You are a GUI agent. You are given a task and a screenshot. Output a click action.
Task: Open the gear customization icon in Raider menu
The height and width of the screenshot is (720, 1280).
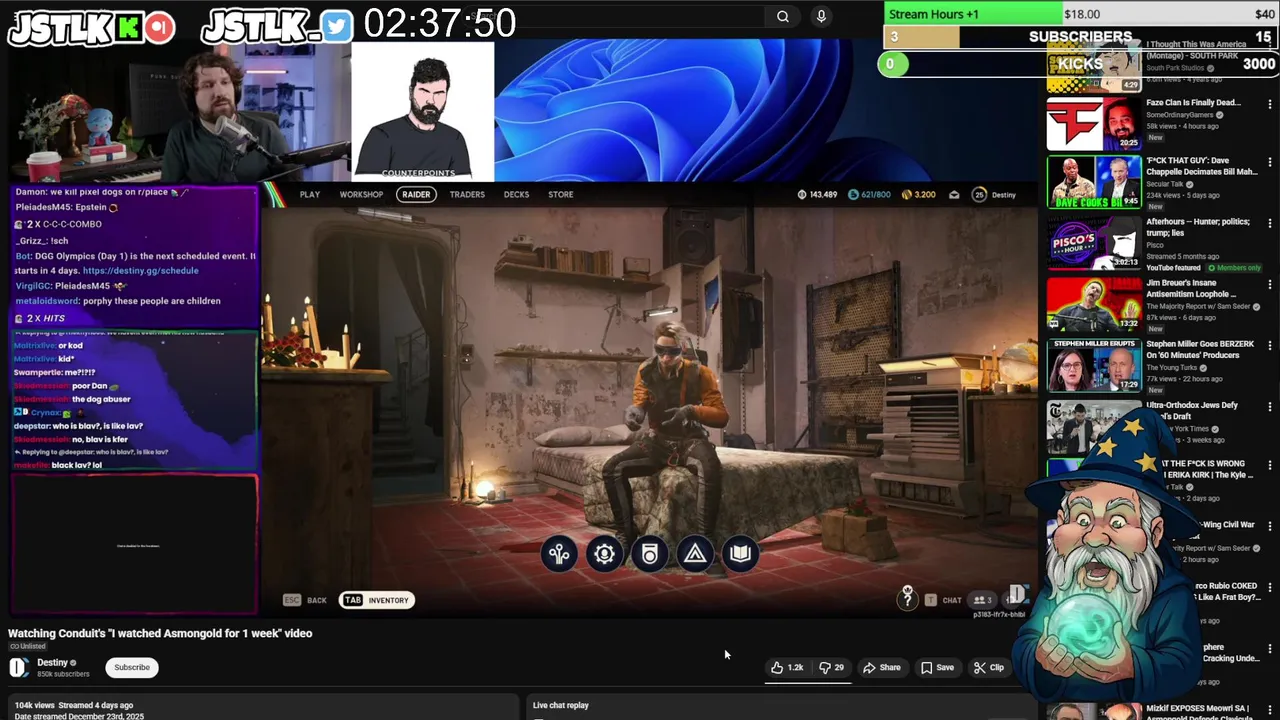coord(604,554)
